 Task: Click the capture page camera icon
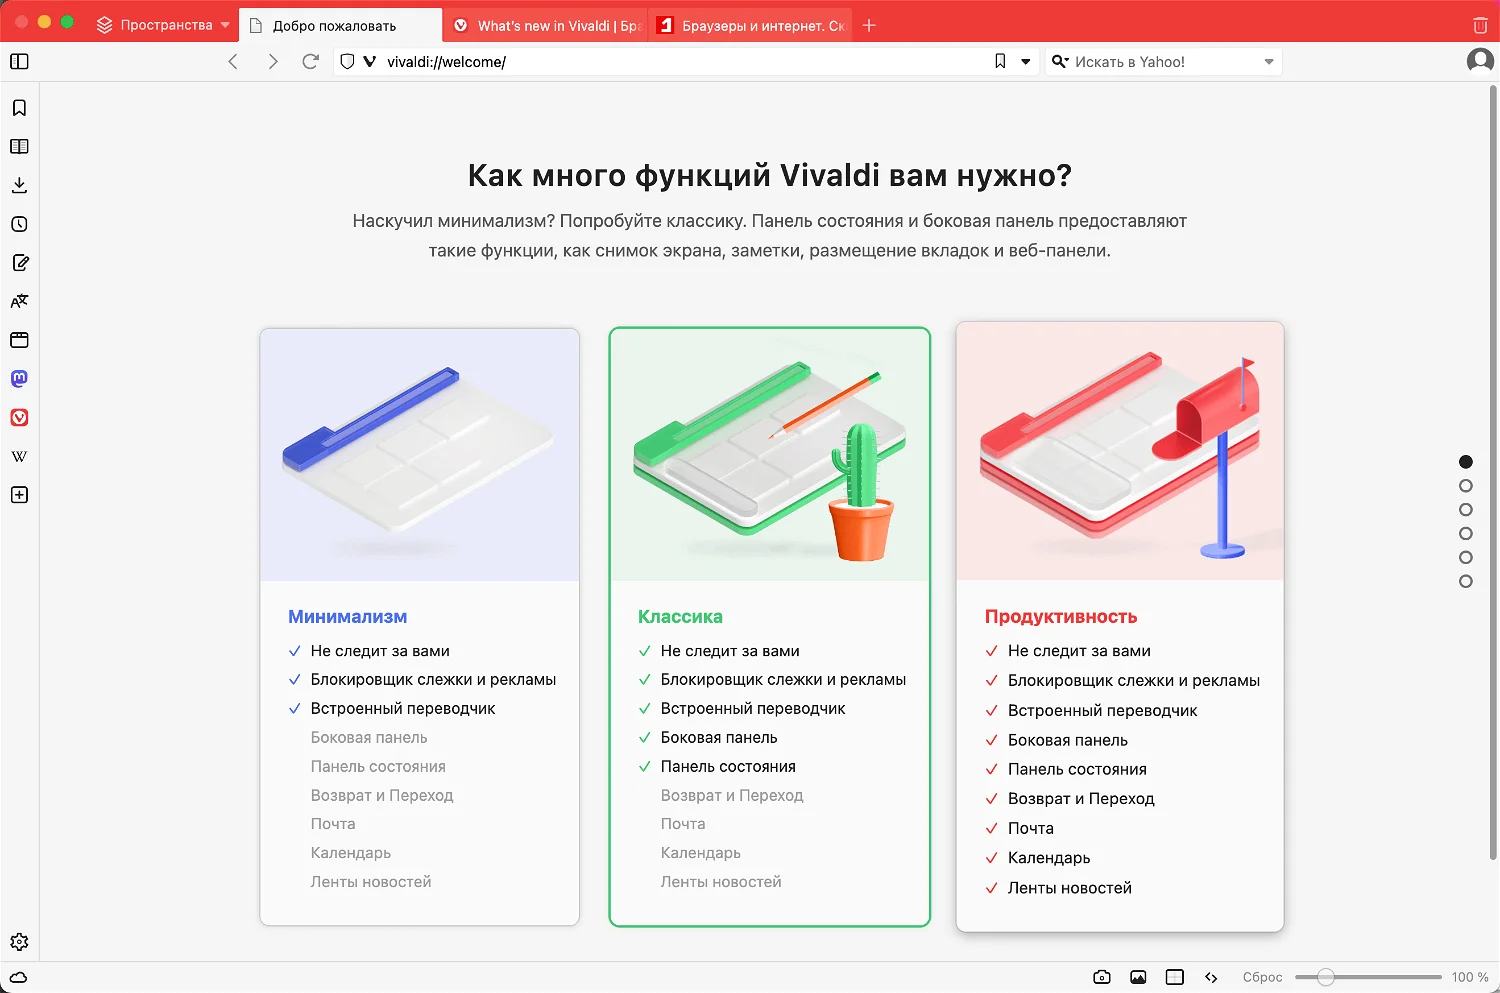[x=1102, y=977]
